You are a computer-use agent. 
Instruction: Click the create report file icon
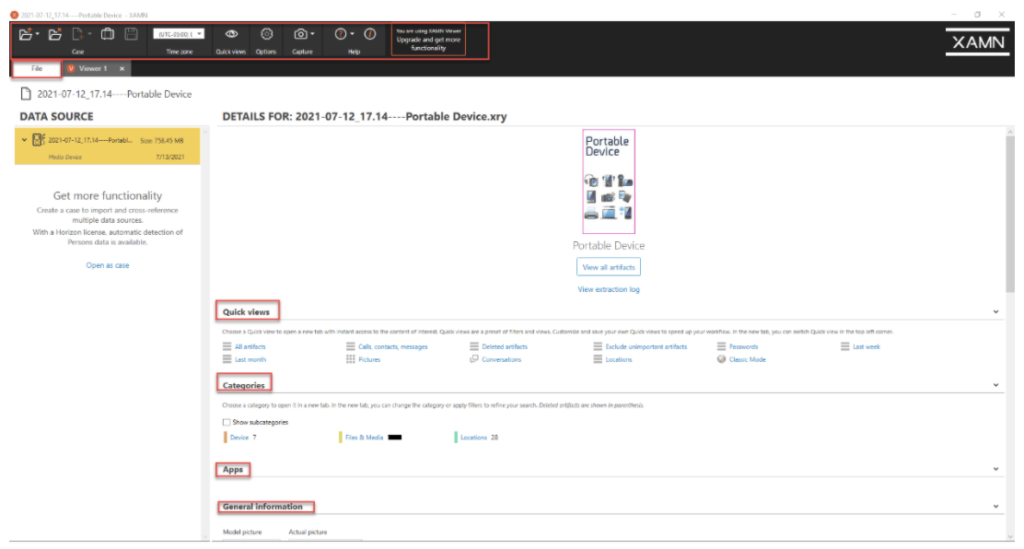click(78, 34)
